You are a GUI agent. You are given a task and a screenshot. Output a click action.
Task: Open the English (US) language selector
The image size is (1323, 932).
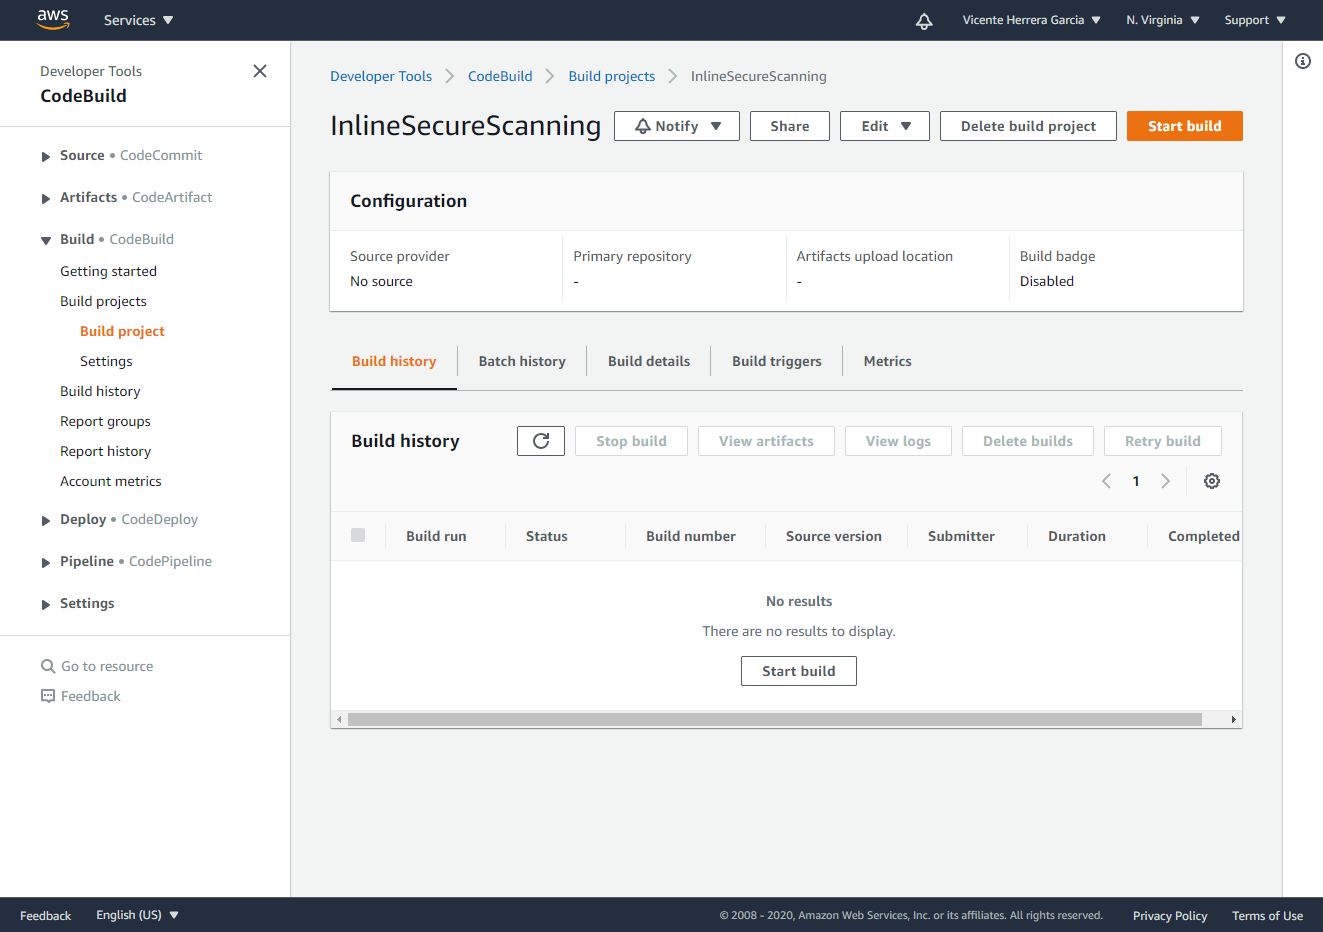click(137, 915)
